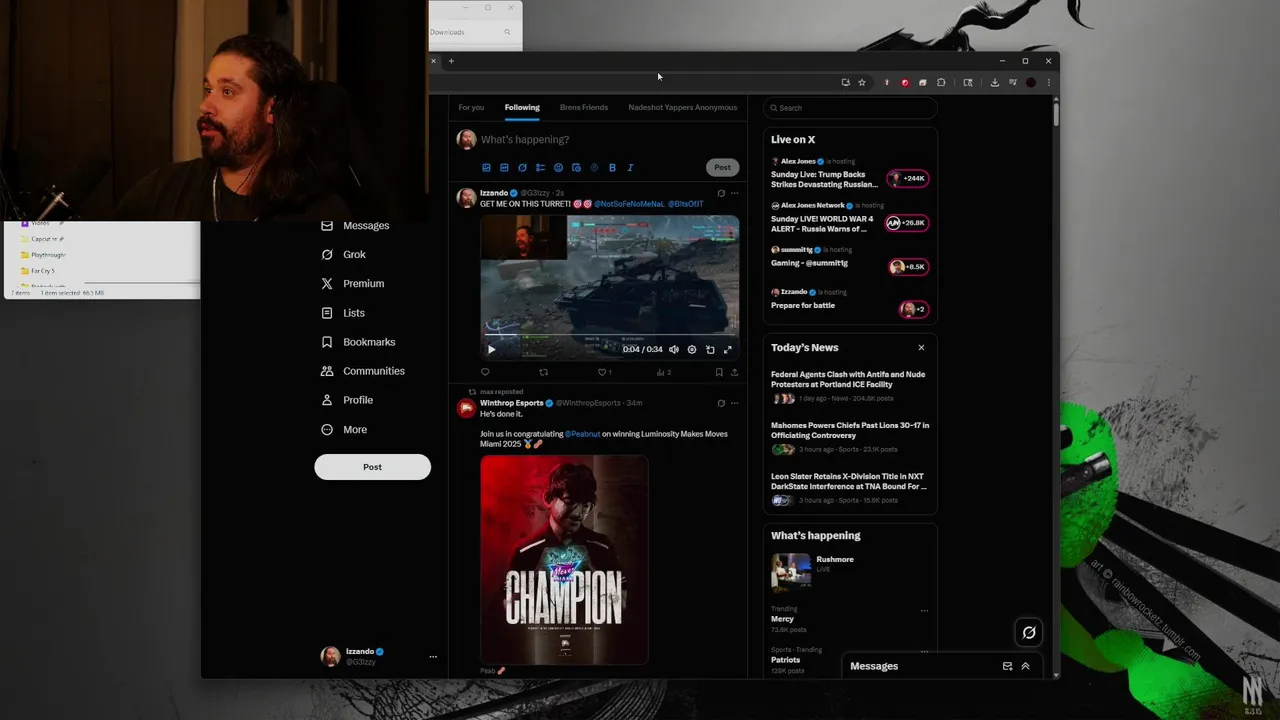Bookmark Izzando's turret post
The height and width of the screenshot is (720, 1280).
[x=719, y=372]
